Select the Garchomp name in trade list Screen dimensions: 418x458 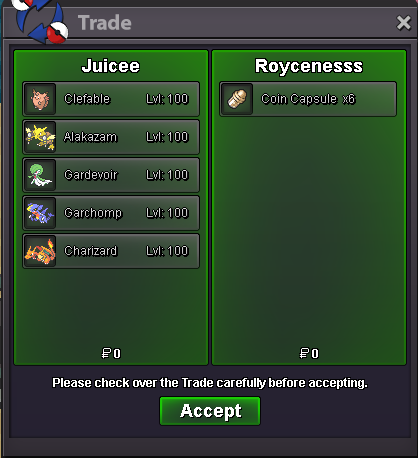click(x=93, y=213)
